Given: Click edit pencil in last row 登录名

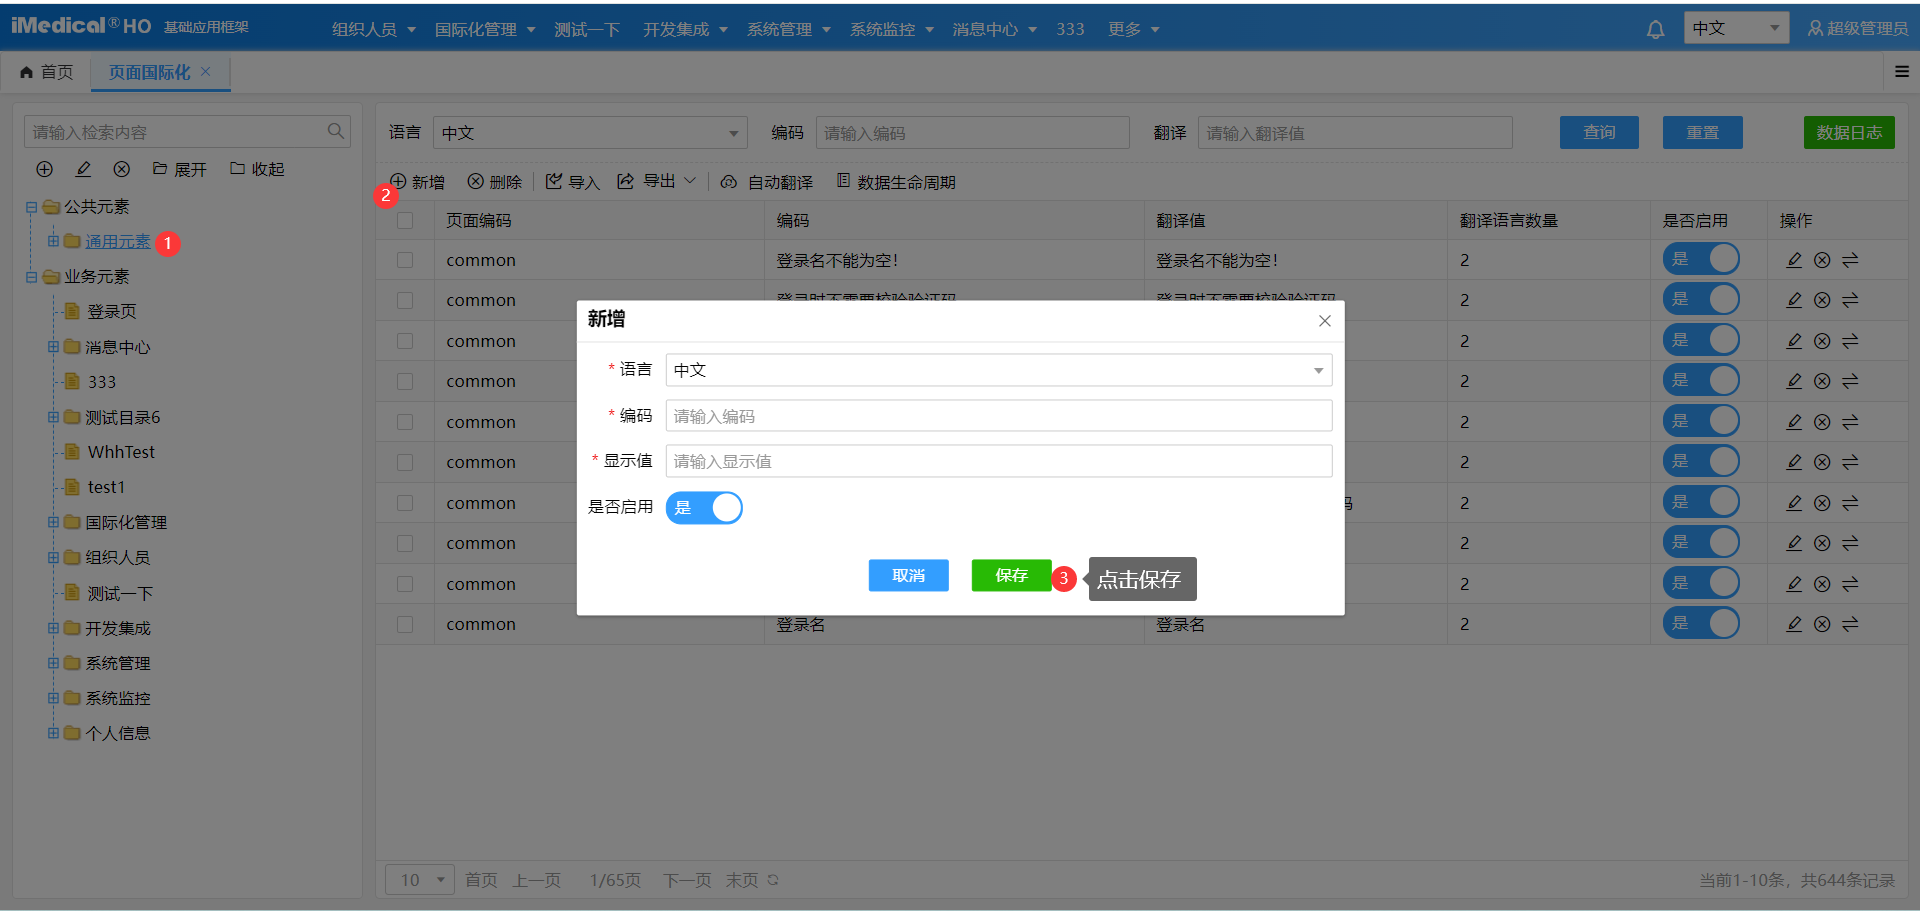Looking at the screenshot, I should click(x=1794, y=624).
